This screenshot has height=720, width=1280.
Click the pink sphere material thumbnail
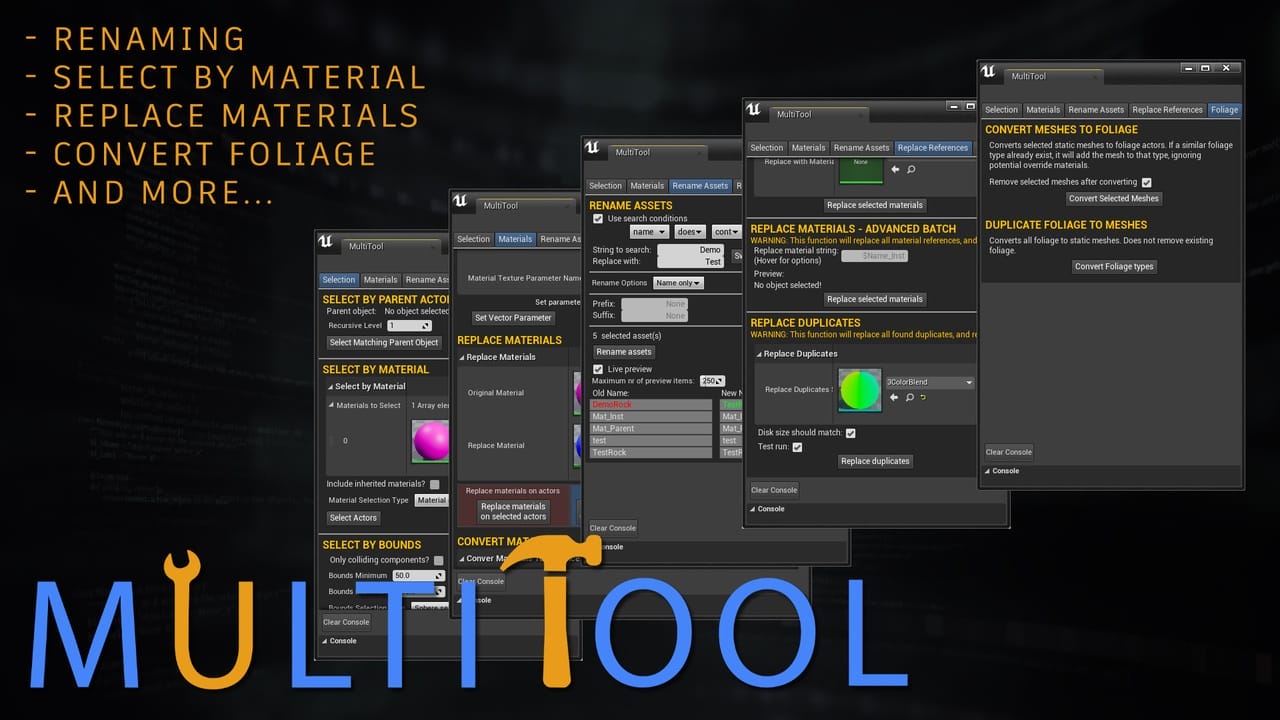pos(430,442)
